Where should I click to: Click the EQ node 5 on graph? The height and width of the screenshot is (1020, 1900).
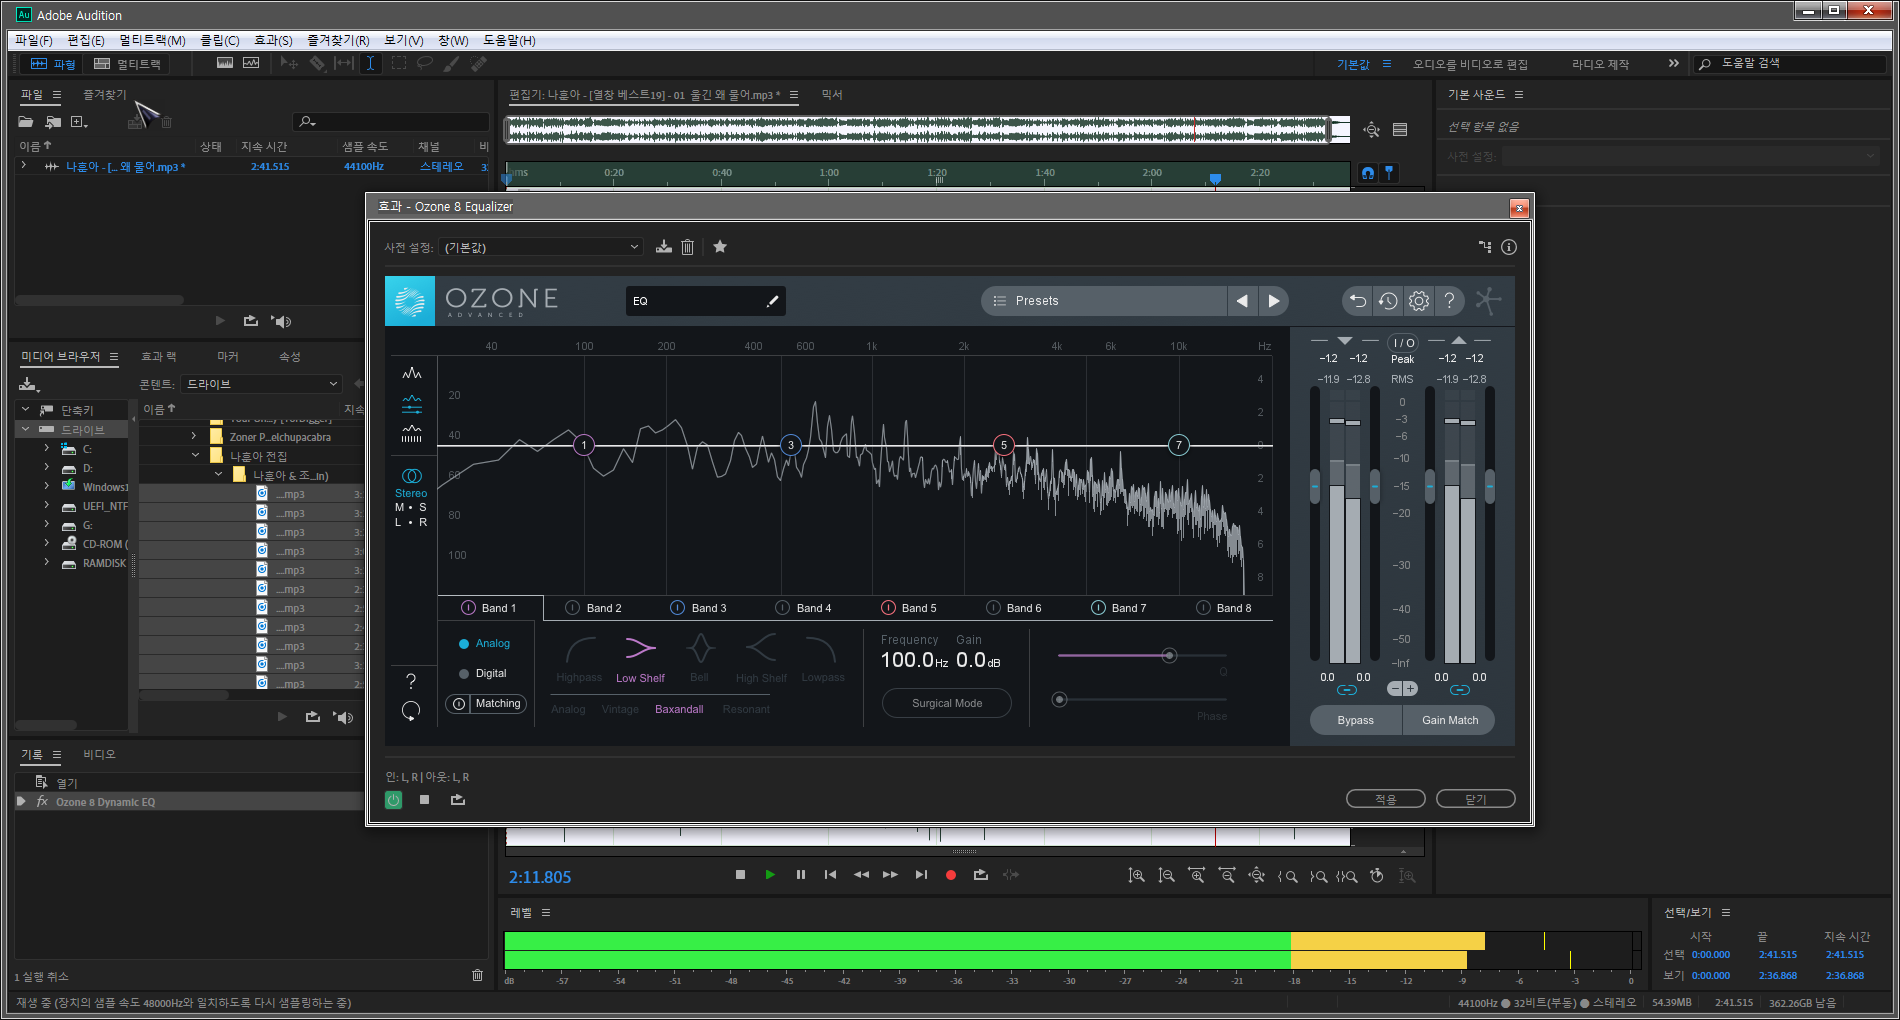(1003, 445)
